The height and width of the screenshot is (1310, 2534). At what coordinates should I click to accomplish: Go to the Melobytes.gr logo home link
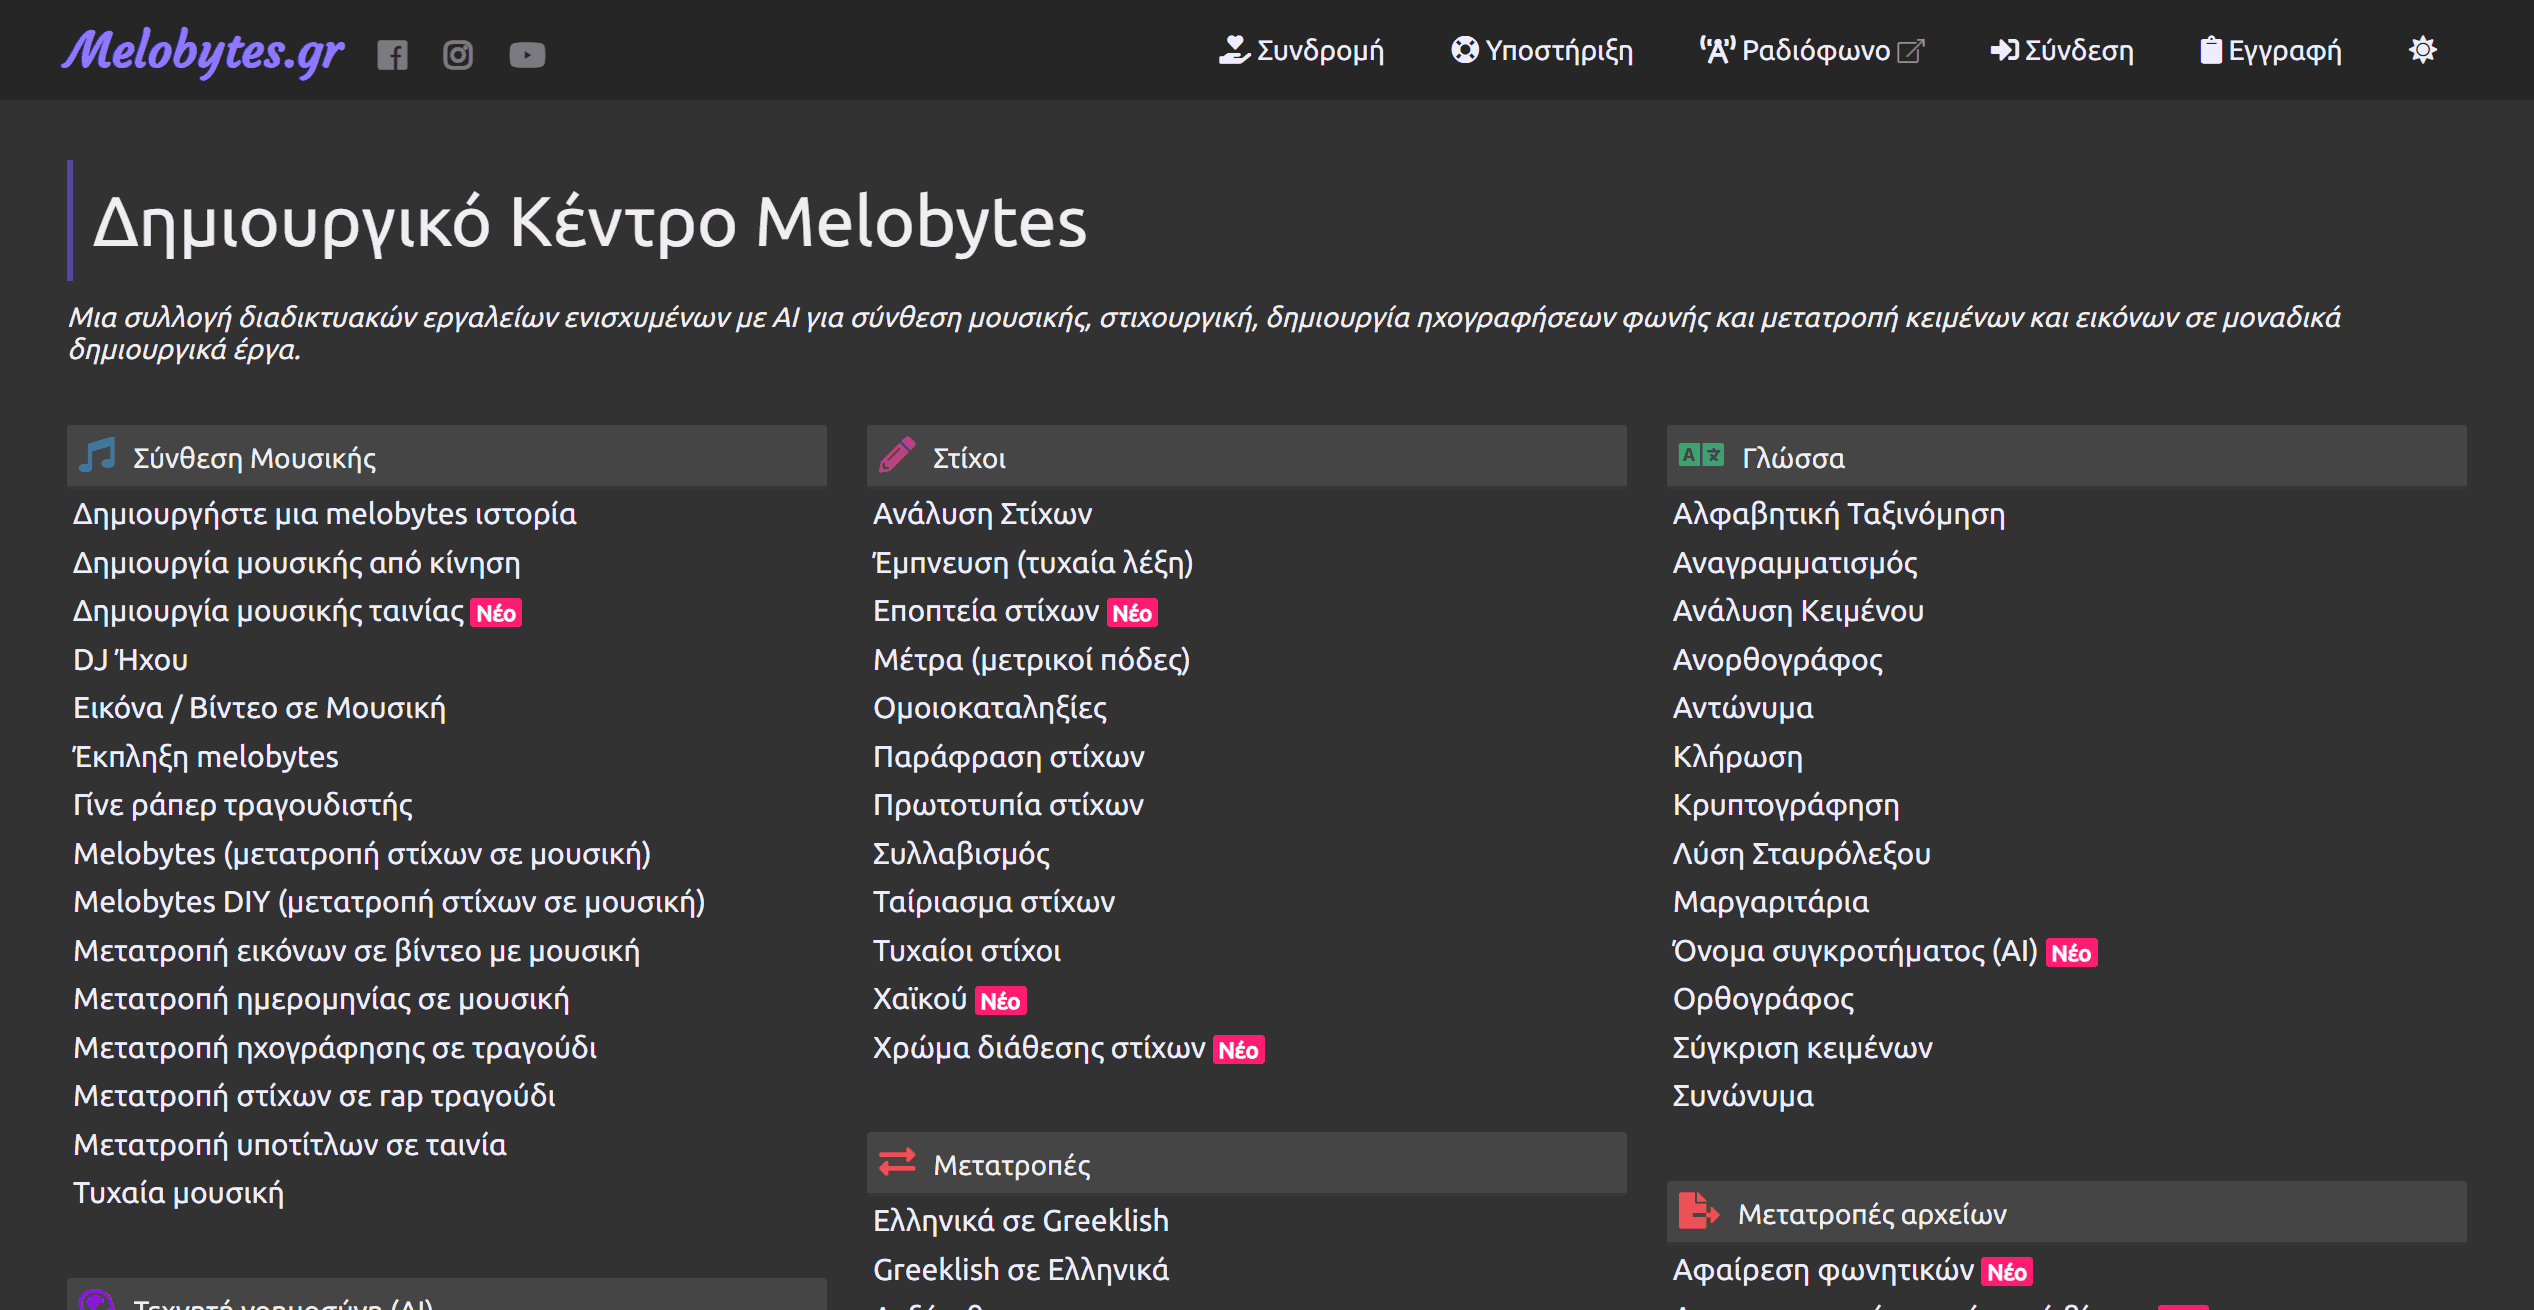[x=204, y=52]
